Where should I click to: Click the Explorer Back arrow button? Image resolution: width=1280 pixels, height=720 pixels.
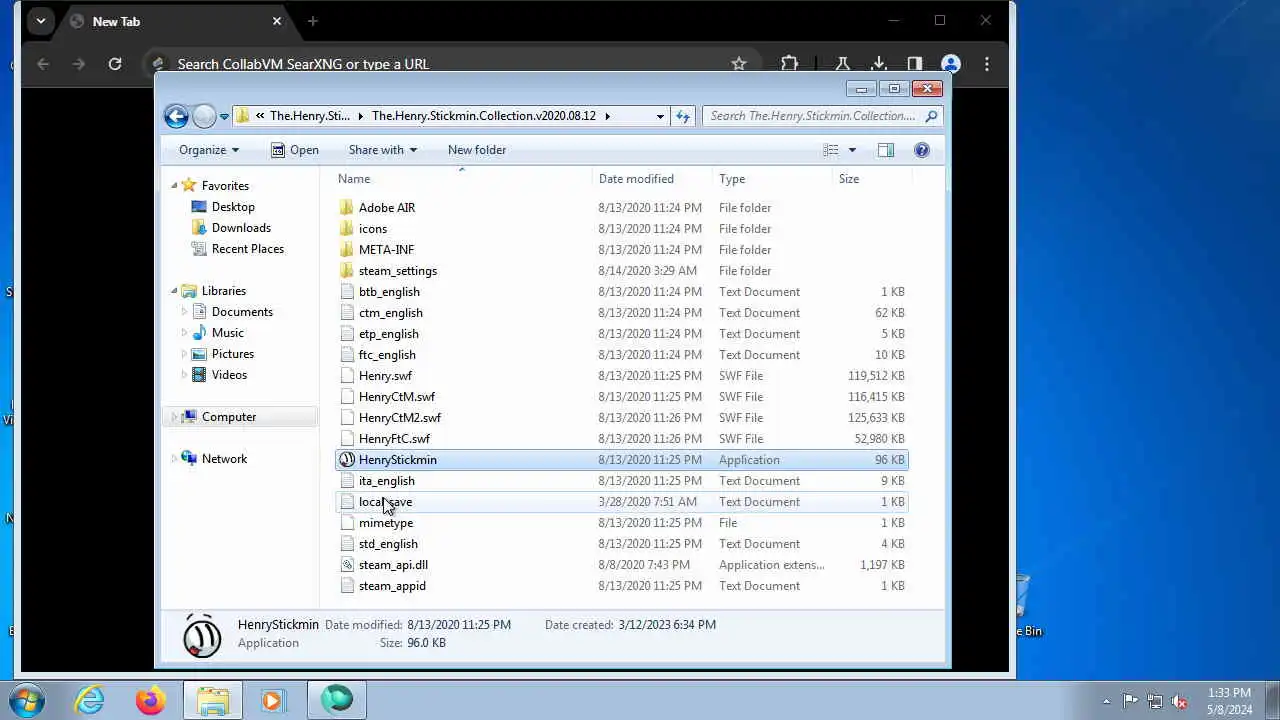176,116
